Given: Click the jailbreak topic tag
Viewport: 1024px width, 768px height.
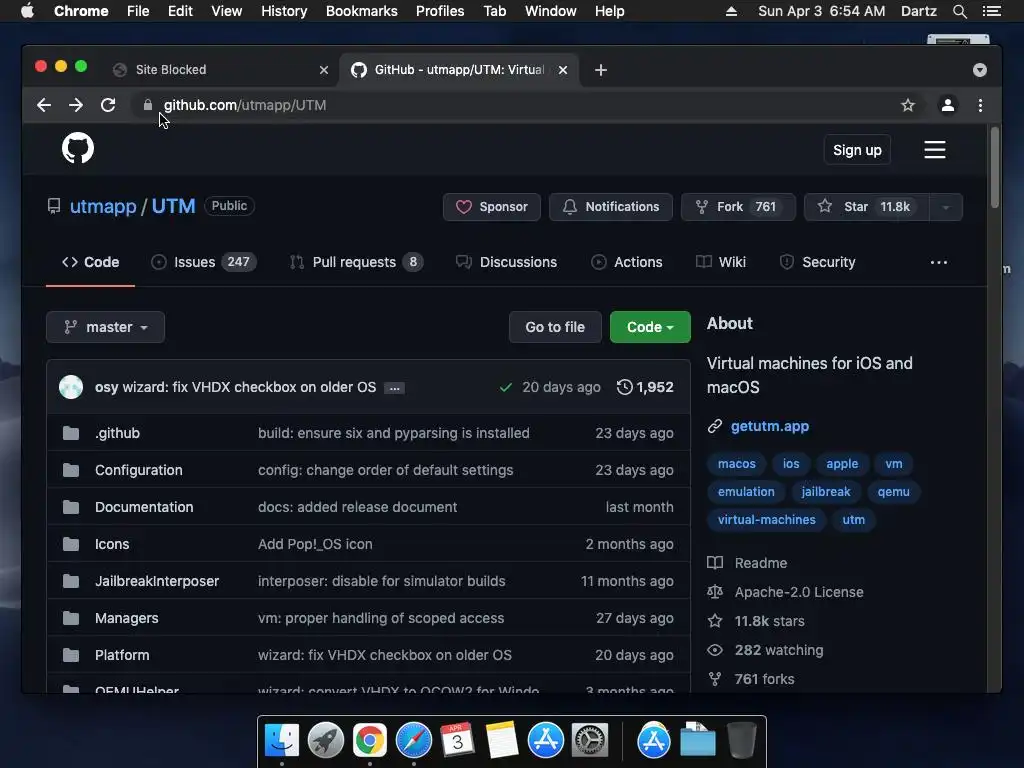Looking at the screenshot, I should pyautogui.click(x=825, y=492).
